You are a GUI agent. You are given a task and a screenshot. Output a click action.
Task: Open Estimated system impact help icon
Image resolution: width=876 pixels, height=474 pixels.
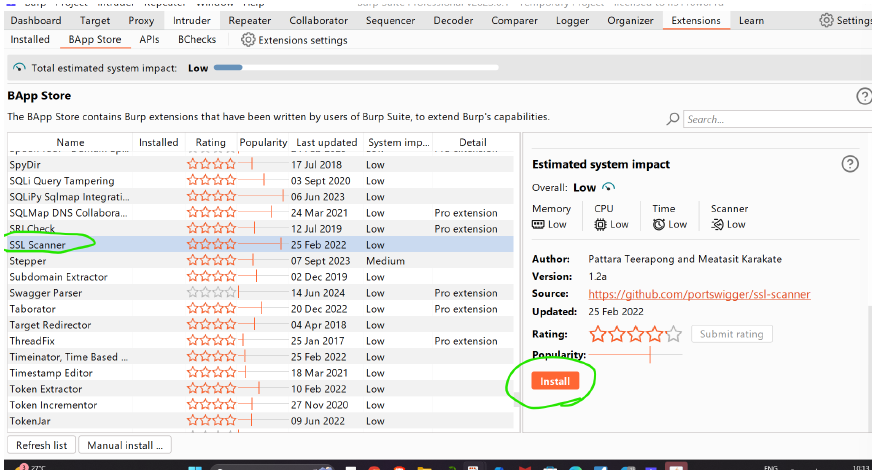(x=850, y=164)
